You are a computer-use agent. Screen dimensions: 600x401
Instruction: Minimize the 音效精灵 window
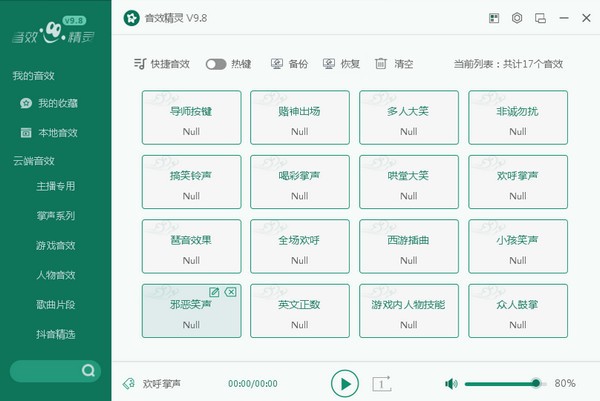(x=564, y=18)
